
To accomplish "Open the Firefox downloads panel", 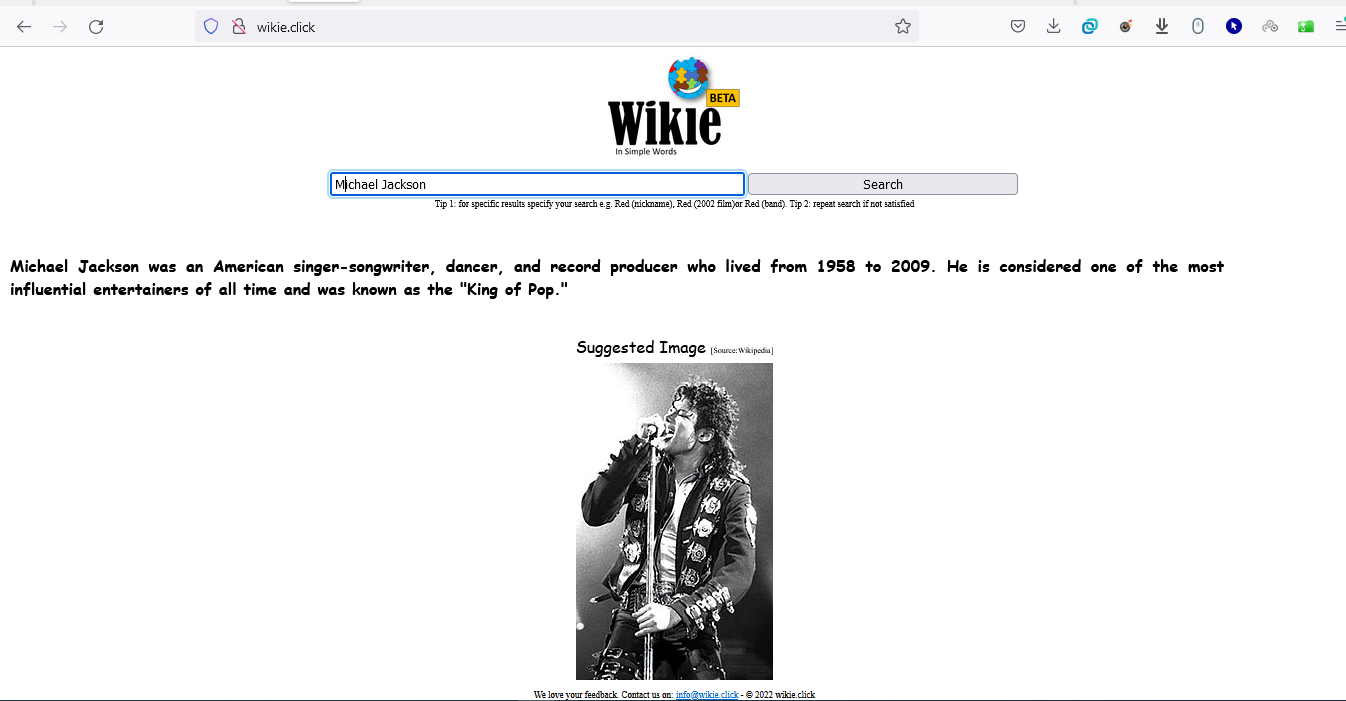I will point(1053,26).
